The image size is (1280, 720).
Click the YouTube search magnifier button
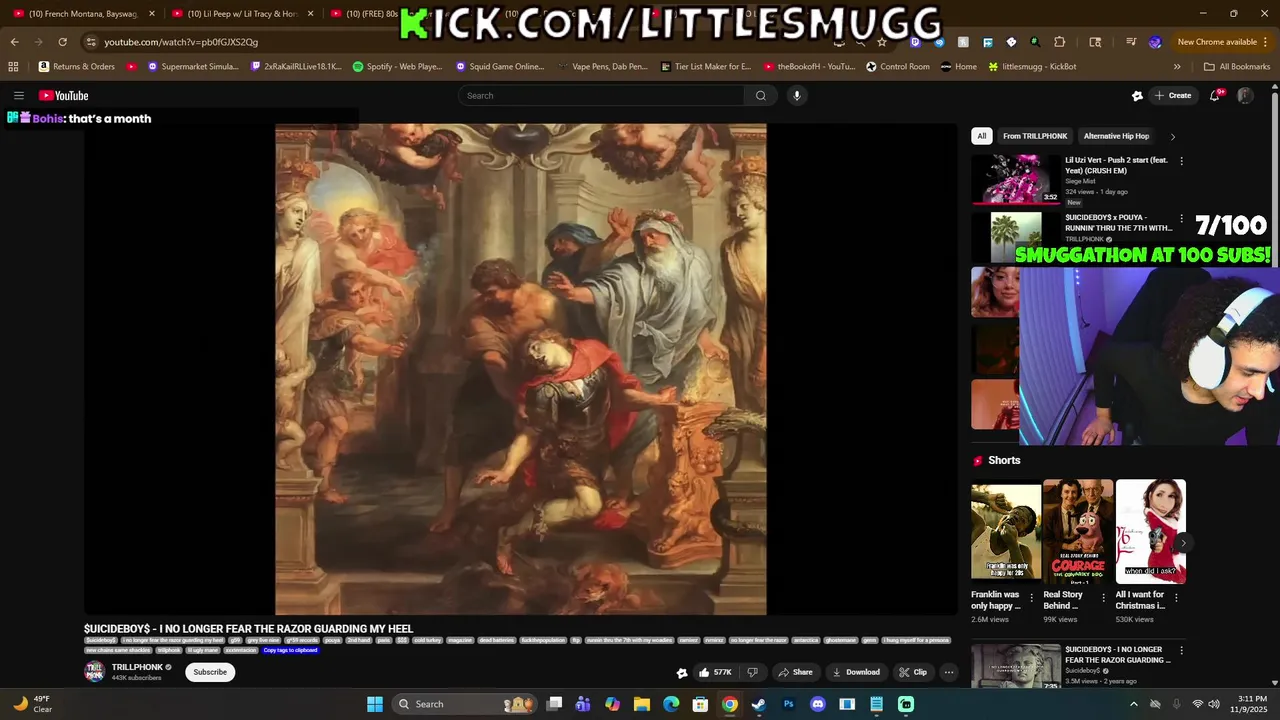coord(760,96)
